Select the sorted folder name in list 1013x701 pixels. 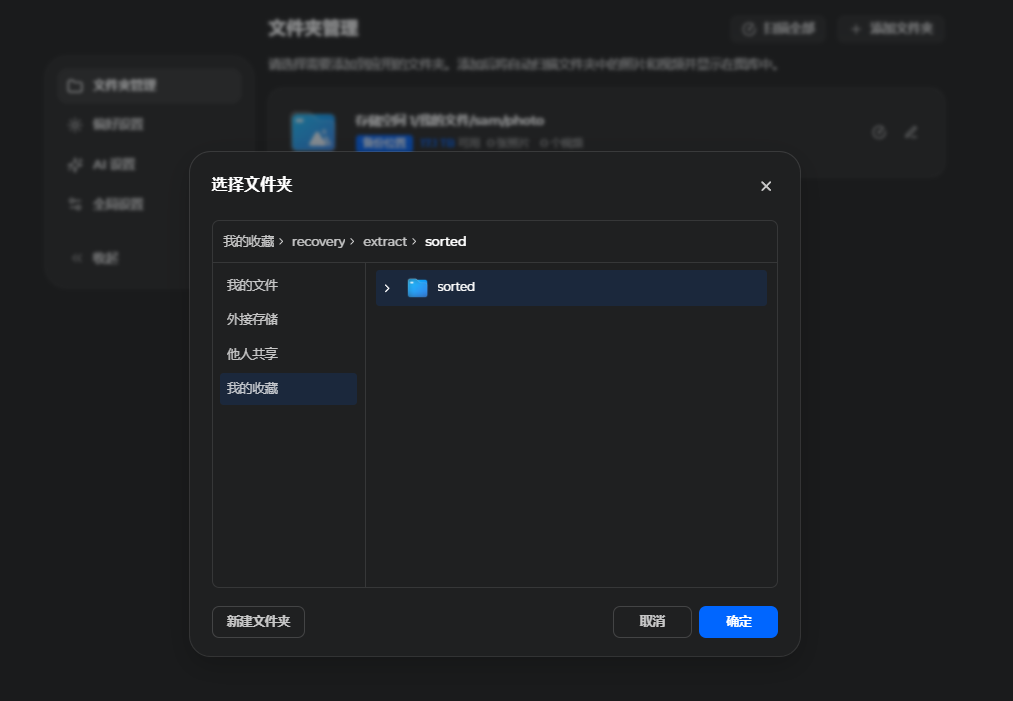[456, 287]
